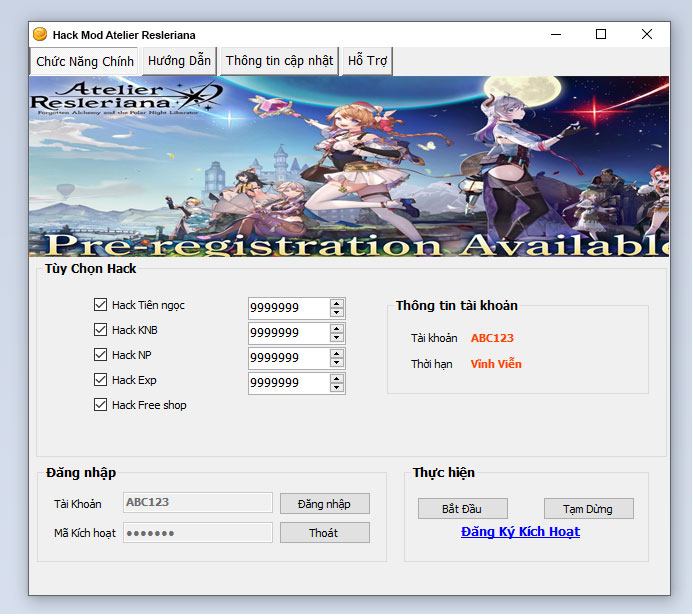693x616 pixels.
Task: Open the Hướng Dẫn tab
Action: (179, 61)
